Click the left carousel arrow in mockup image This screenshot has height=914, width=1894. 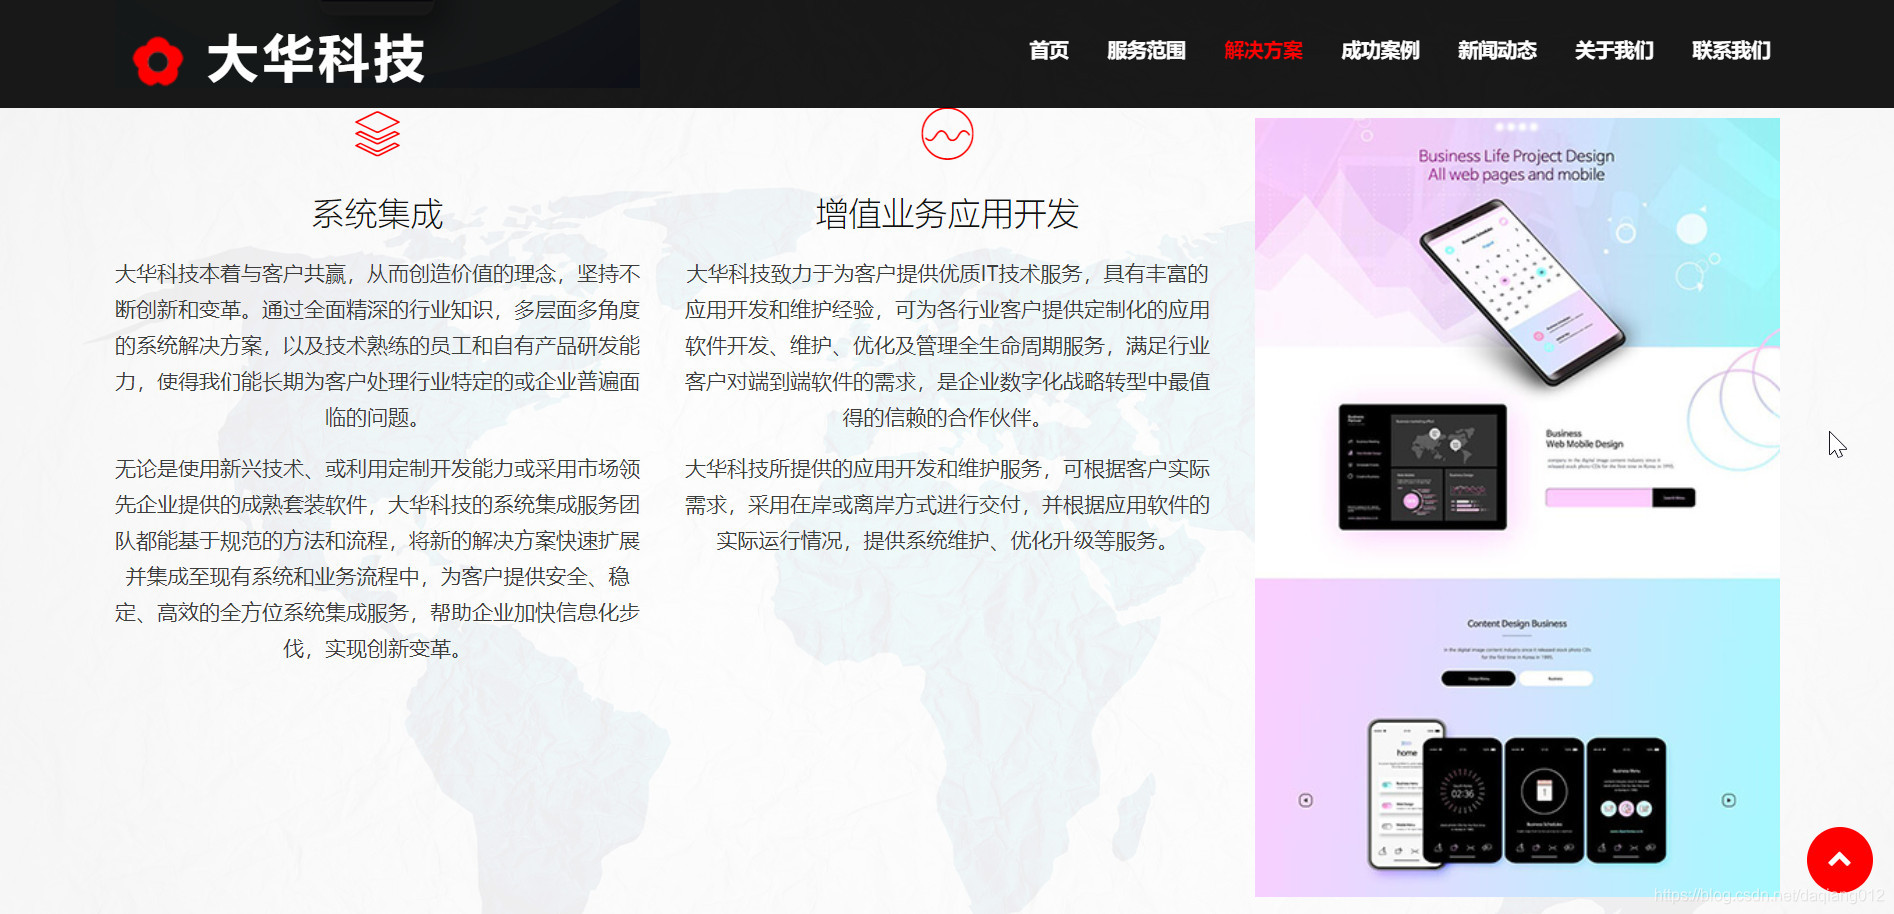pyautogui.click(x=1305, y=800)
